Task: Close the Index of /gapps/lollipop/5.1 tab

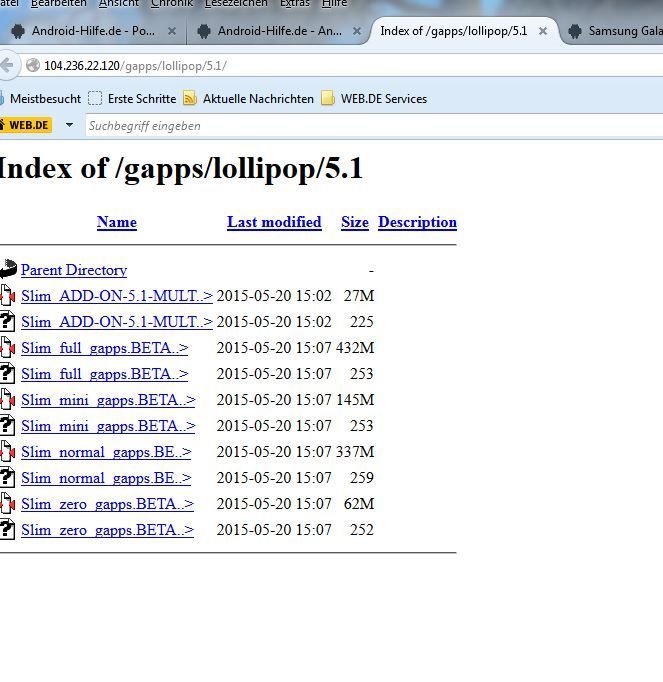Action: click(x=542, y=31)
